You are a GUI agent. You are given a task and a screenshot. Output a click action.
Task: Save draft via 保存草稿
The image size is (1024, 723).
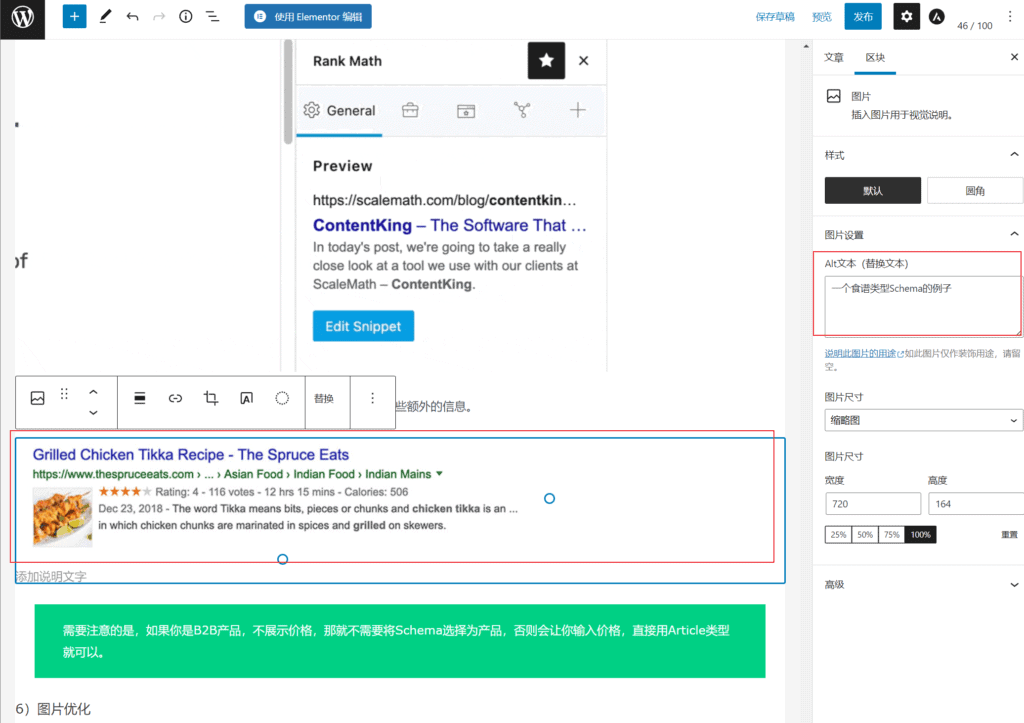(775, 17)
